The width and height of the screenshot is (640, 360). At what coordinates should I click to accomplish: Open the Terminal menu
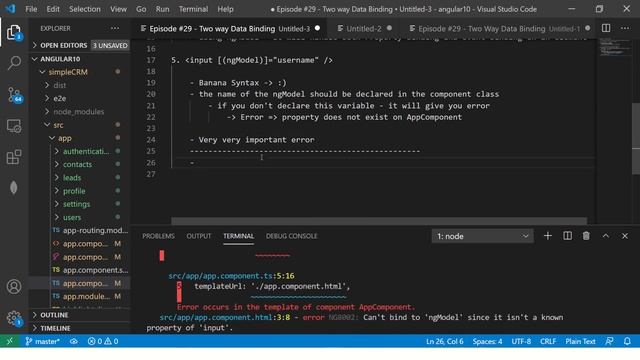(193, 9)
